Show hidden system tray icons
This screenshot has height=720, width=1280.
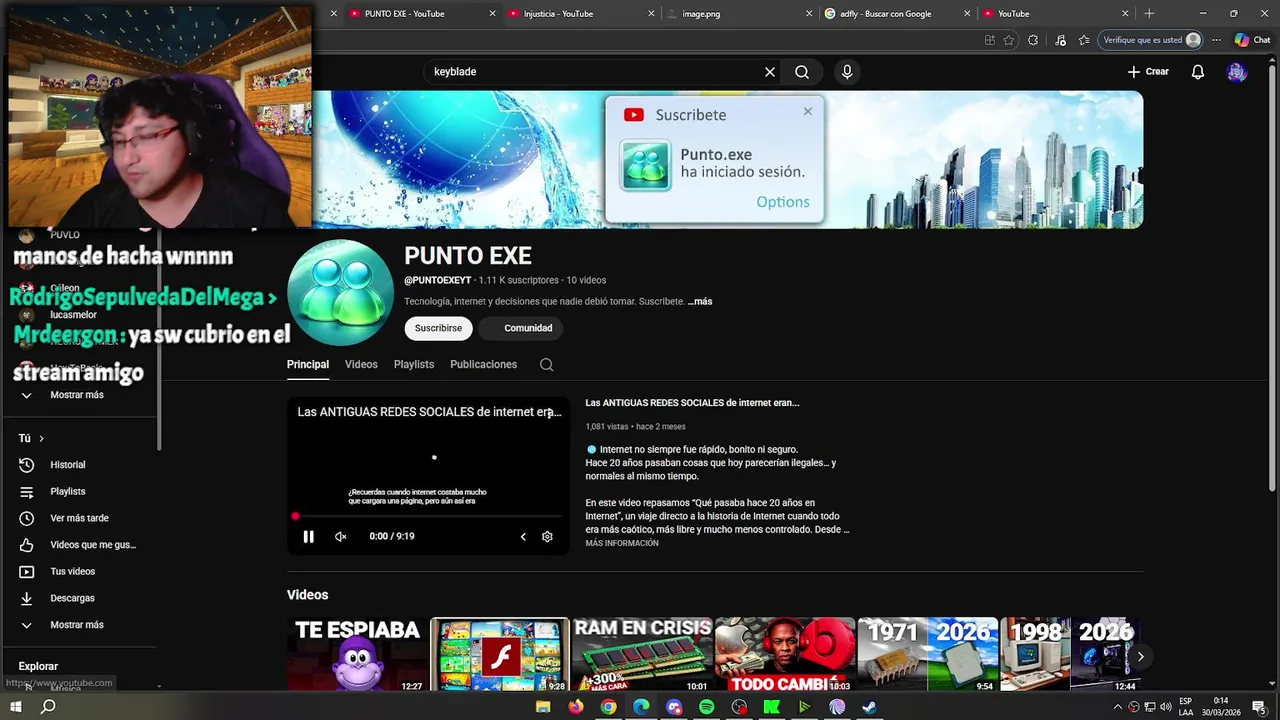point(1118,707)
